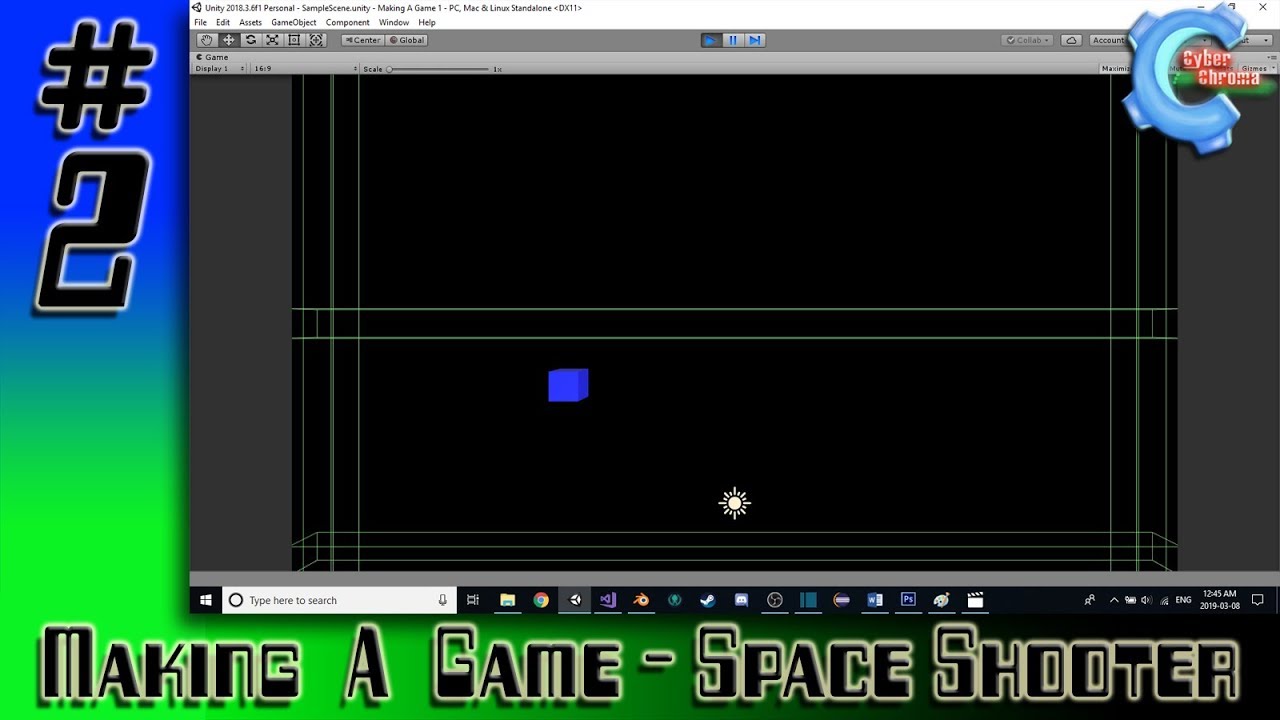The image size is (1280, 720).
Task: Open Discord from the taskbar
Action: pos(741,600)
